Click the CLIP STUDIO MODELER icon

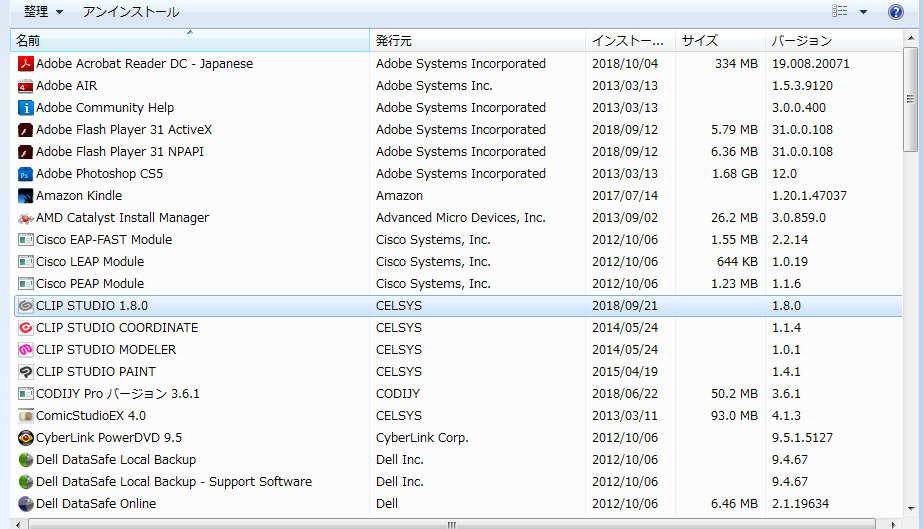point(26,350)
